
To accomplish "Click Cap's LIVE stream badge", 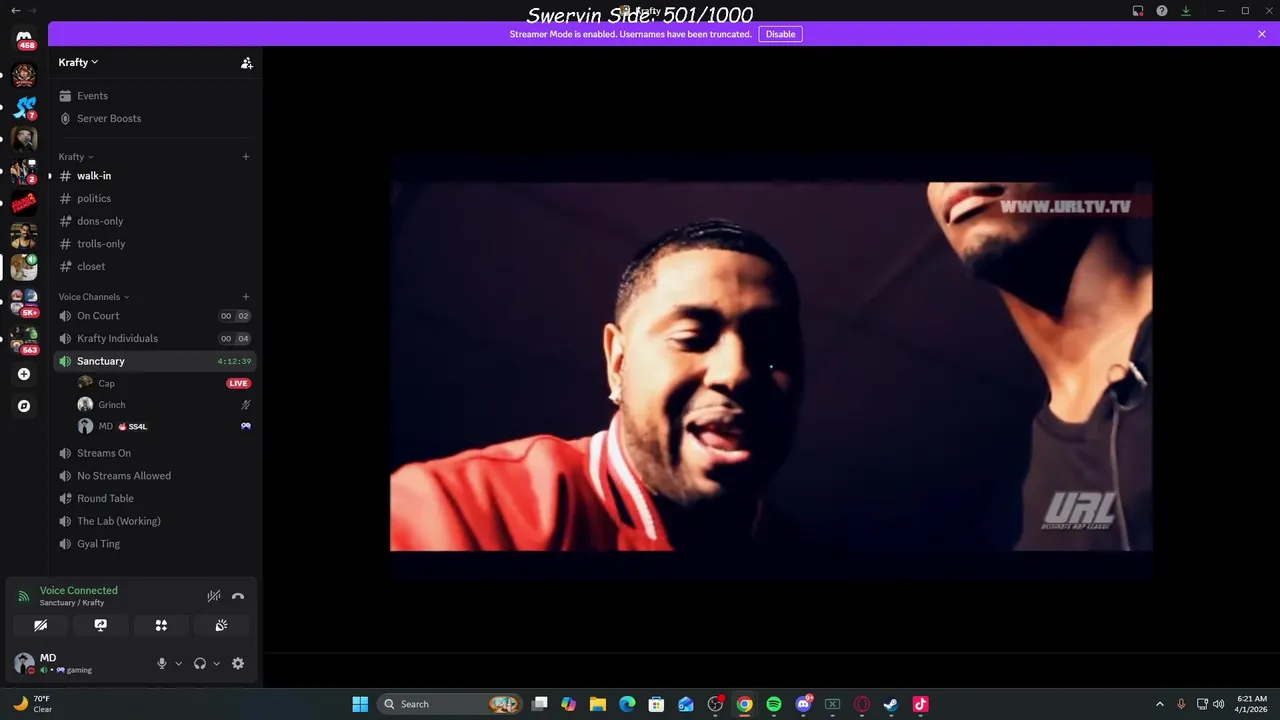I will [238, 383].
